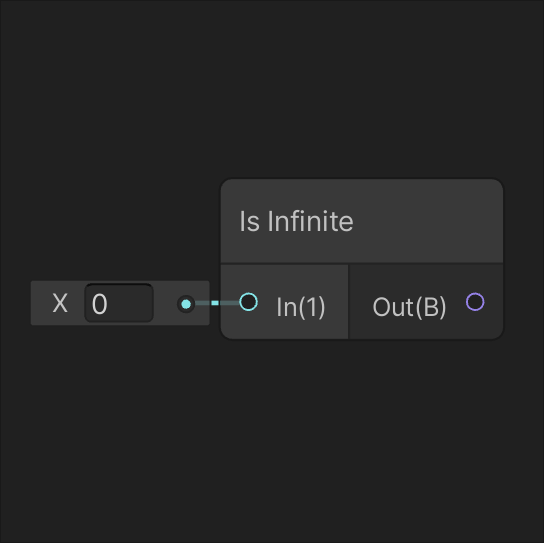Image resolution: width=544 pixels, height=543 pixels.
Task: Focus the X value field showing 0
Action: pyautogui.click(x=119, y=303)
